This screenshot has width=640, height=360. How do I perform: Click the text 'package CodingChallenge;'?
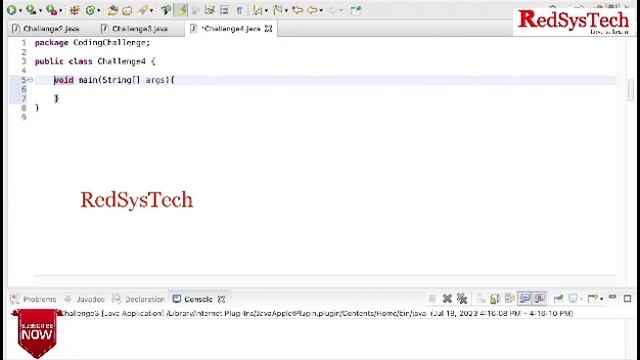pos(93,42)
